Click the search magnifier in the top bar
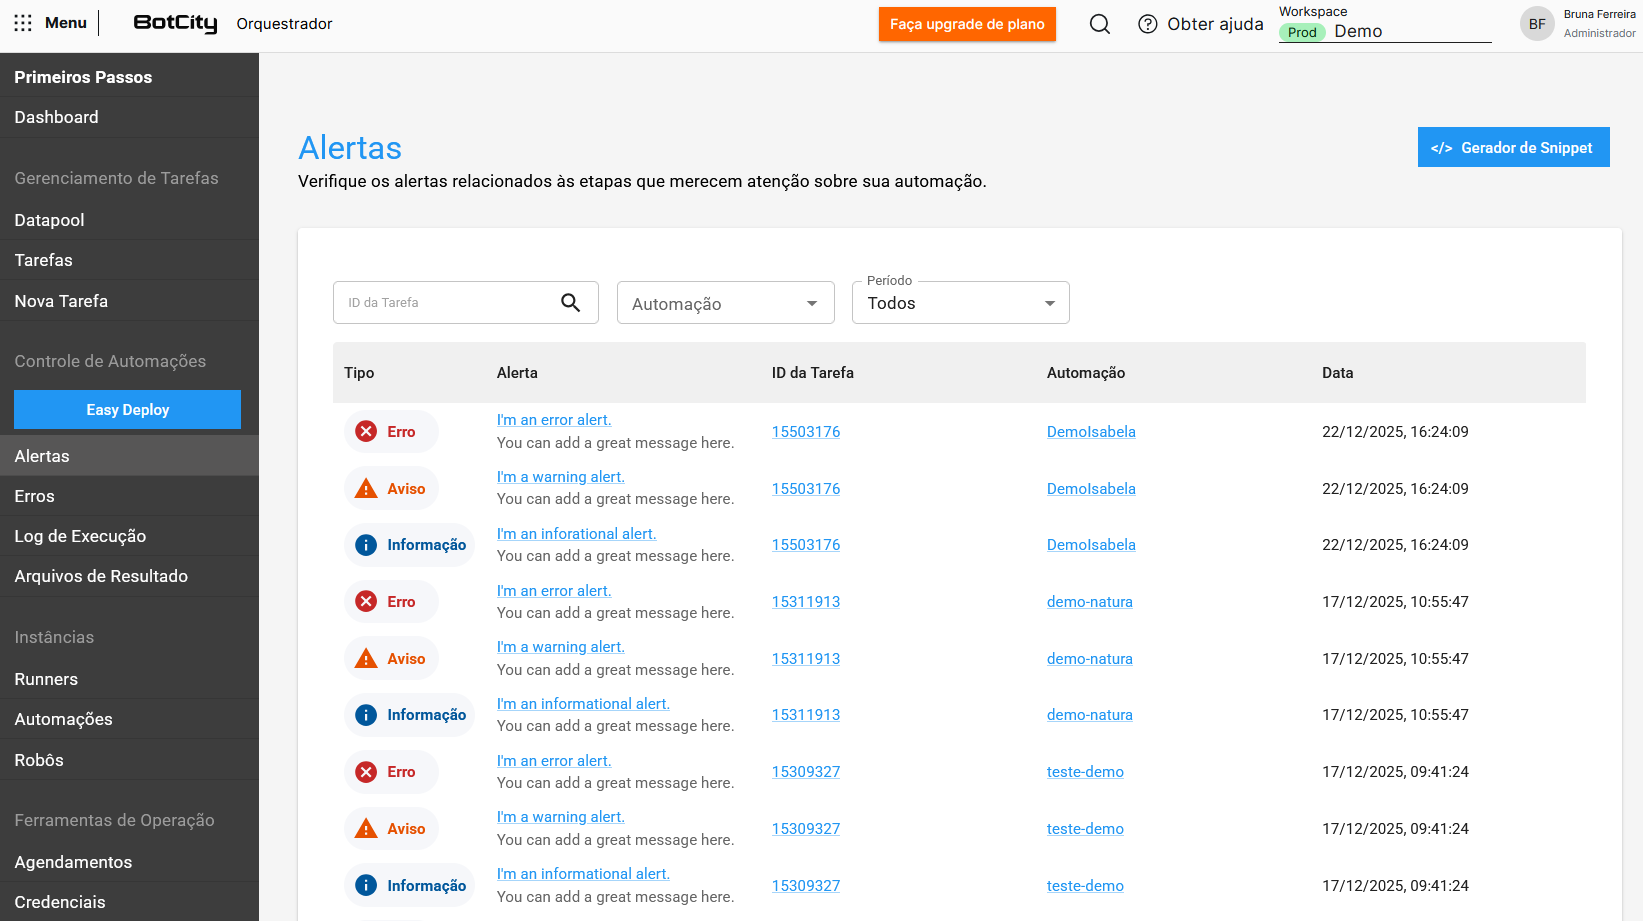The width and height of the screenshot is (1643, 921). click(x=1099, y=24)
